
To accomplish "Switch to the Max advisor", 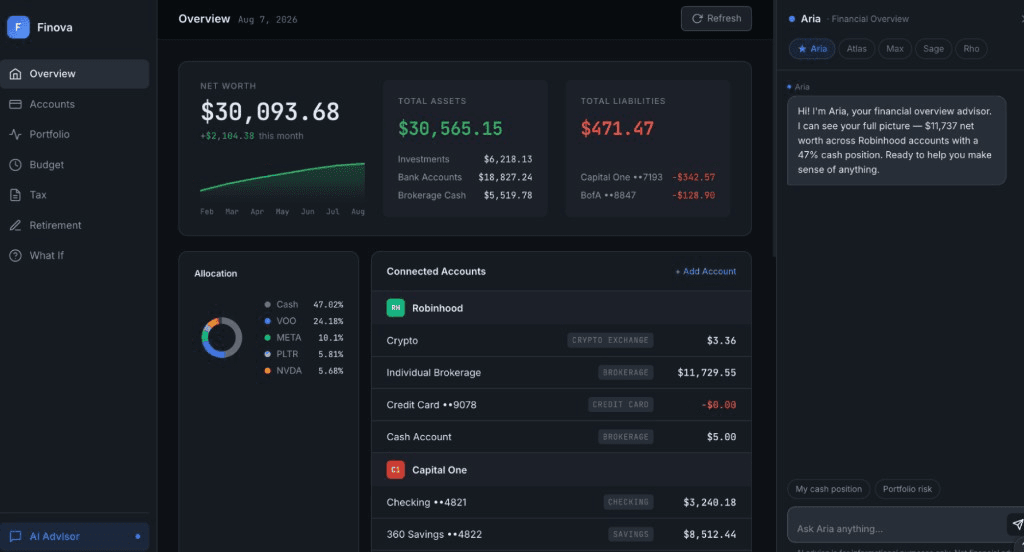I will [895, 48].
